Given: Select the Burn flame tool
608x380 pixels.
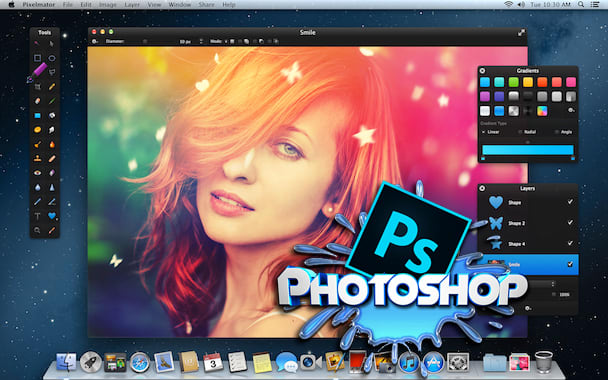Looking at the screenshot, I should (52, 144).
